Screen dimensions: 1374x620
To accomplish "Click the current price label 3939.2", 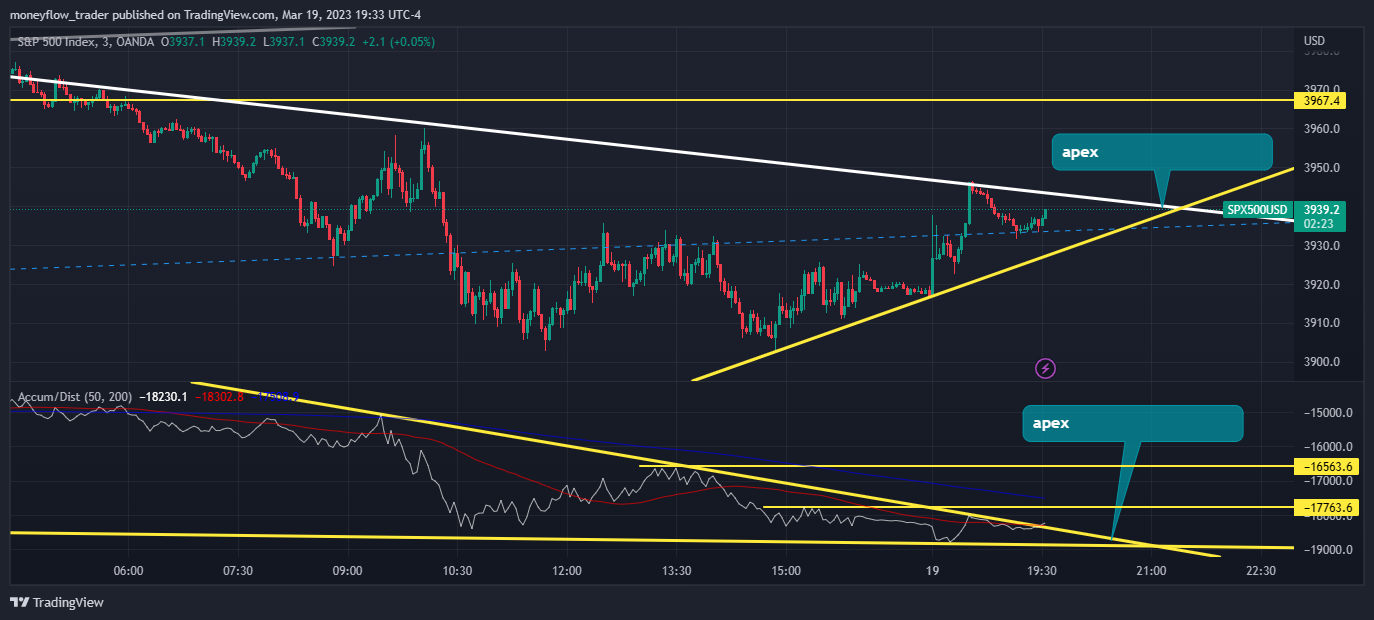I will pyautogui.click(x=1321, y=210).
